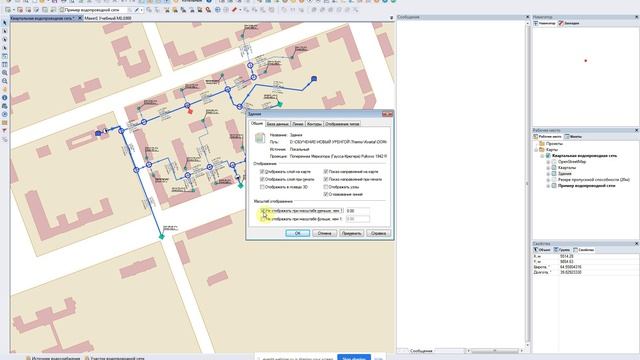Click the messages panel horizontal scrollbar
The image size is (640, 360).
click(x=495, y=351)
